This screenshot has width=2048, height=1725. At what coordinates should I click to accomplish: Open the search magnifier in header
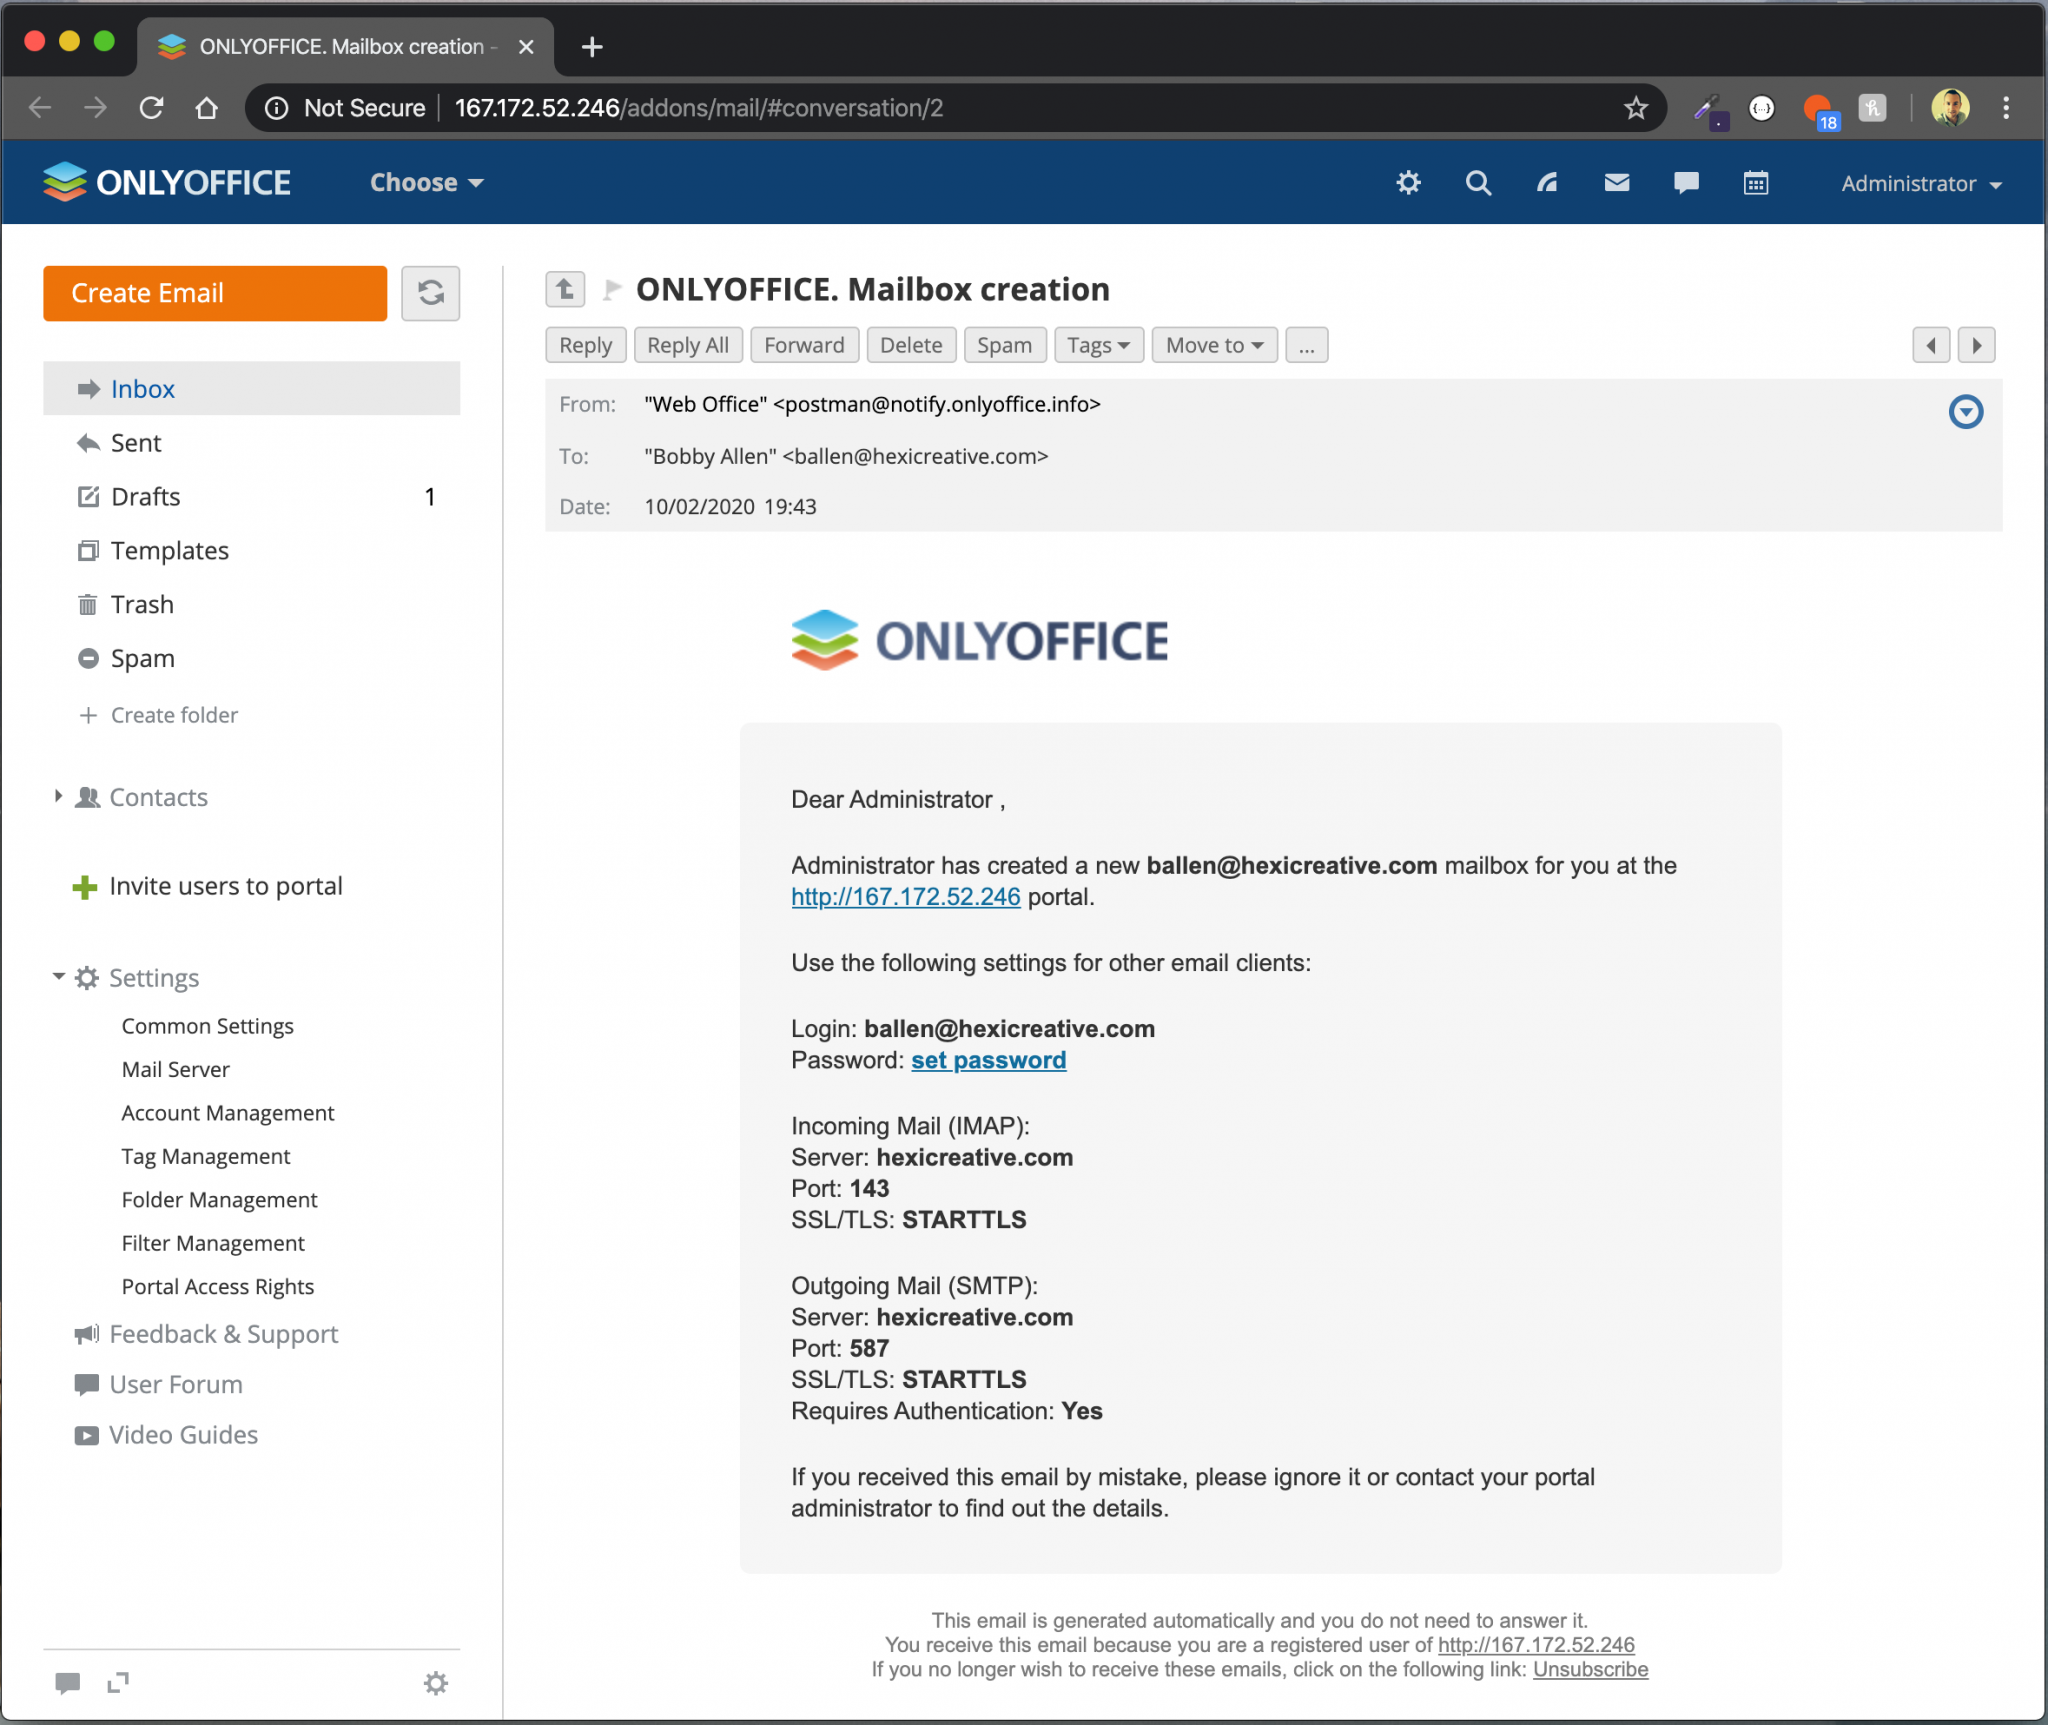click(x=1478, y=183)
